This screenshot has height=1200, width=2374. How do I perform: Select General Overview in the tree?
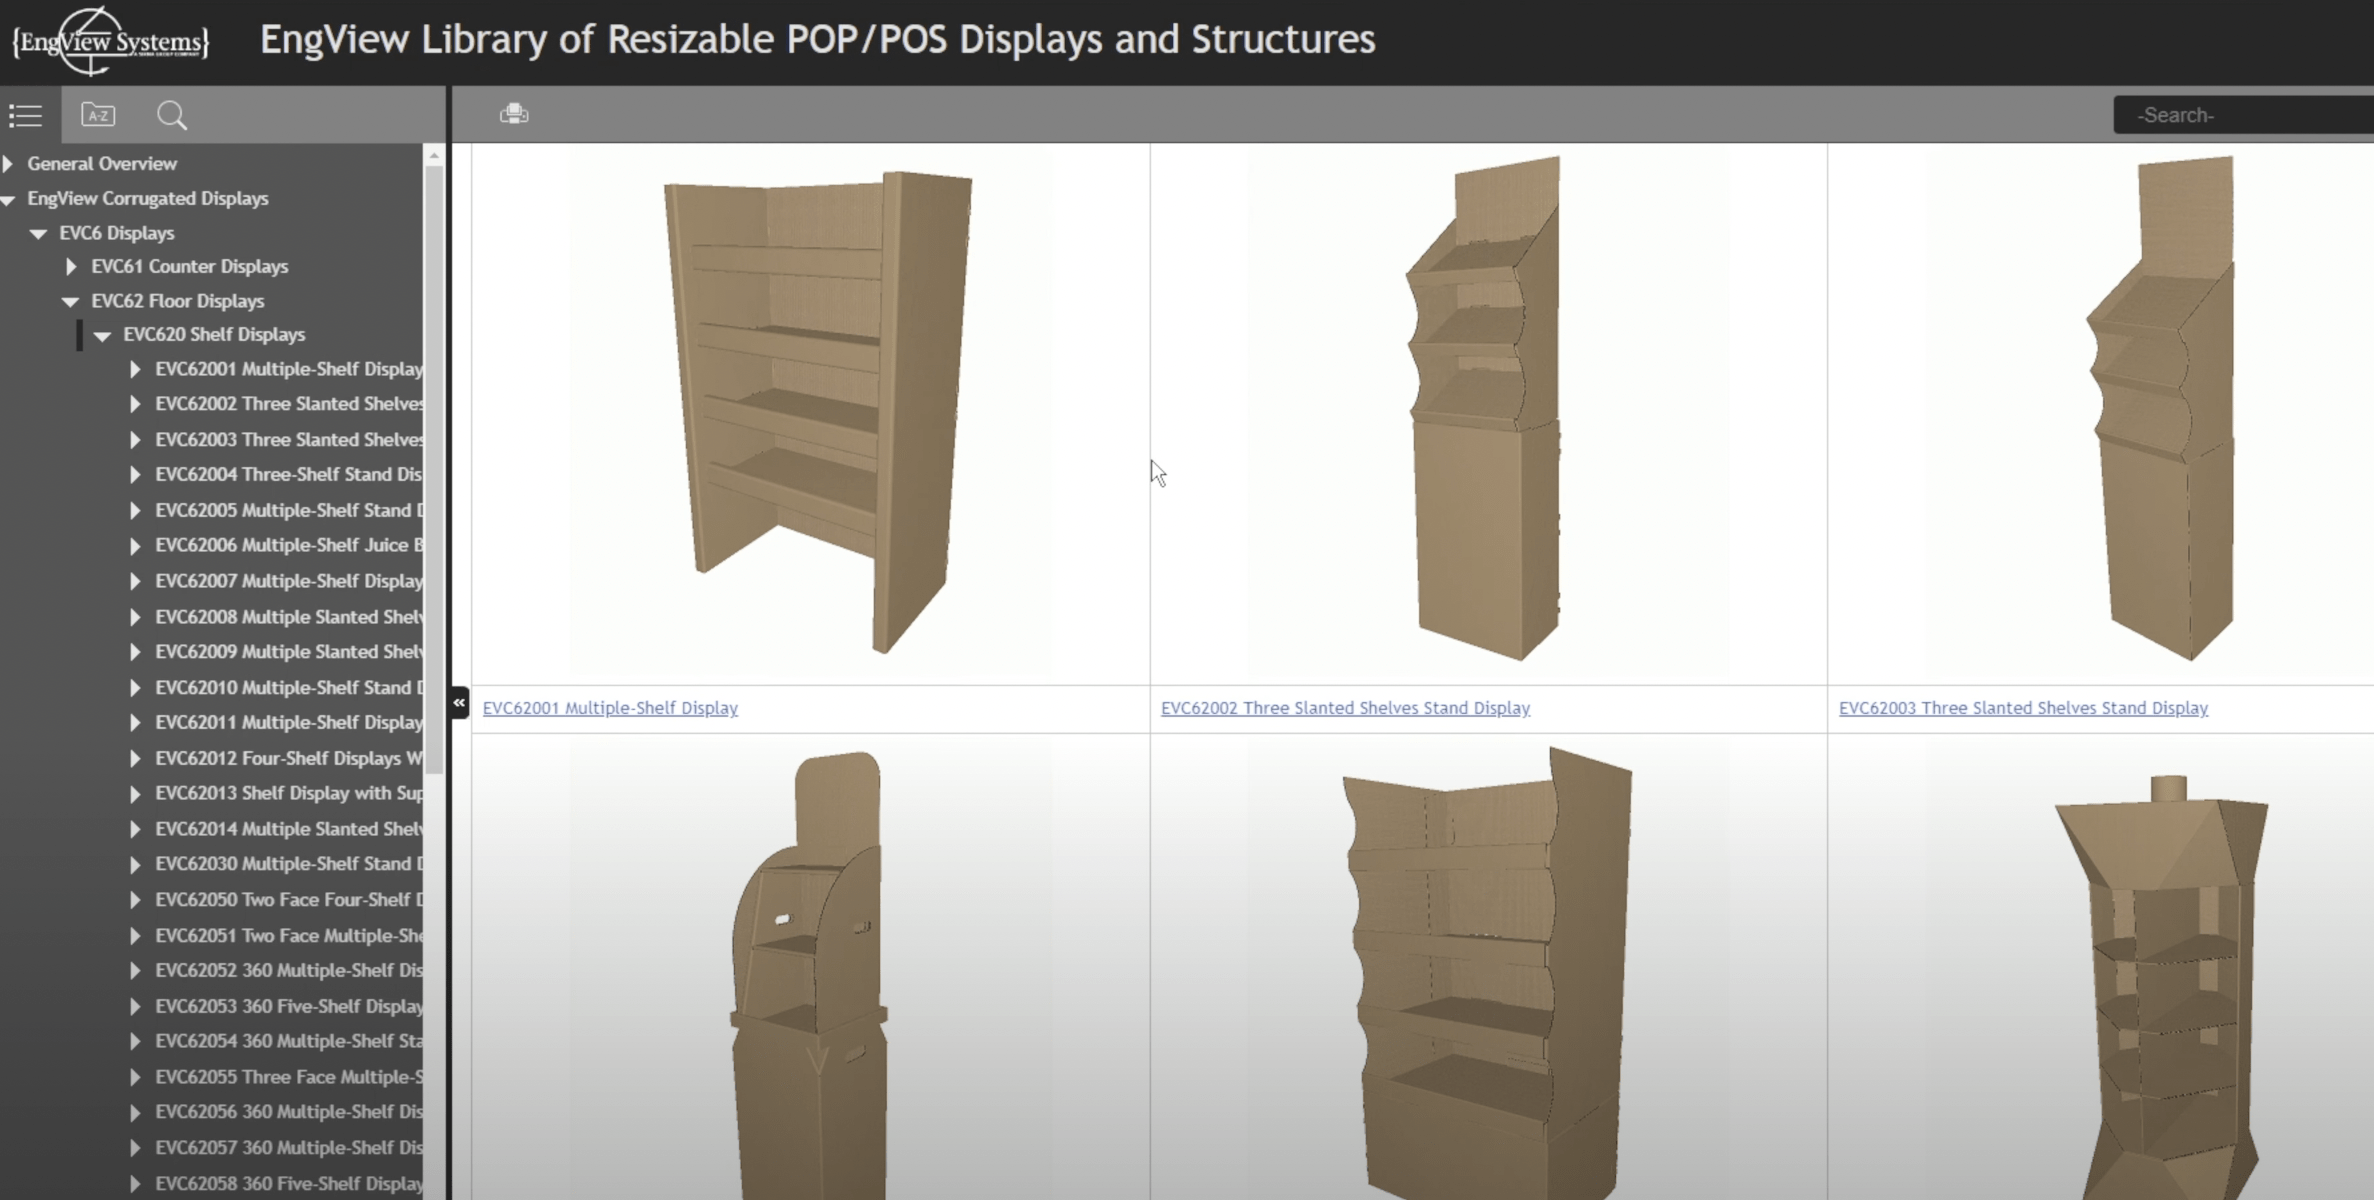(102, 163)
